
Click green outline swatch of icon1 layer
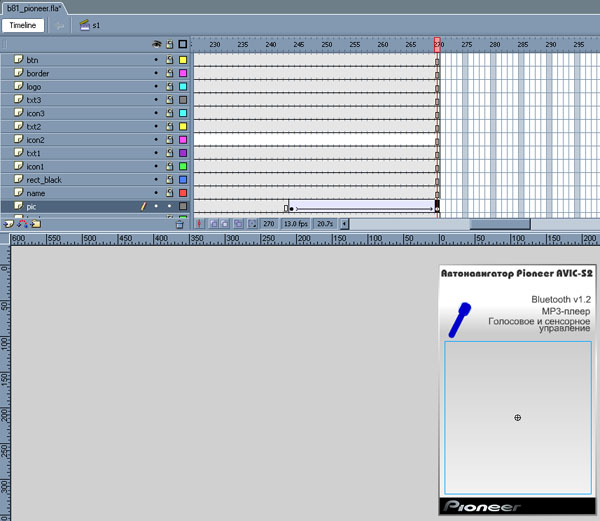tap(183, 166)
